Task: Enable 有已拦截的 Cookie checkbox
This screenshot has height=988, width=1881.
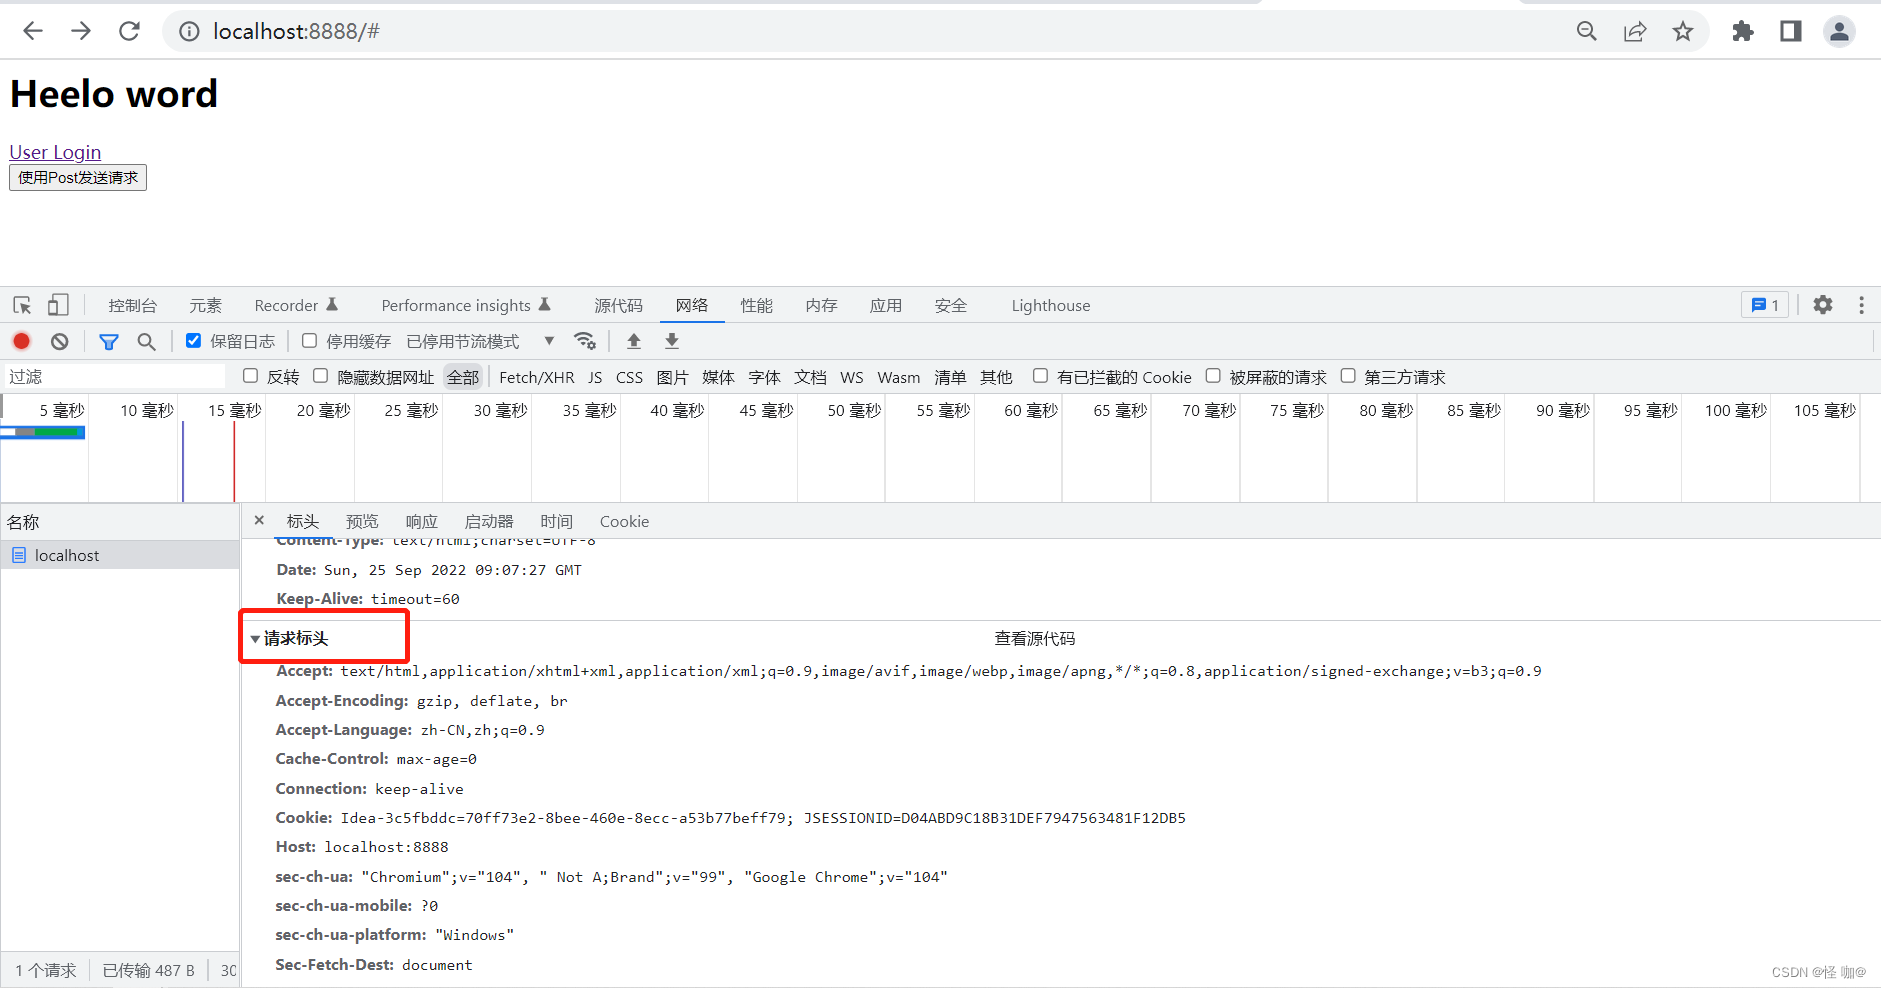Action: click(1041, 376)
